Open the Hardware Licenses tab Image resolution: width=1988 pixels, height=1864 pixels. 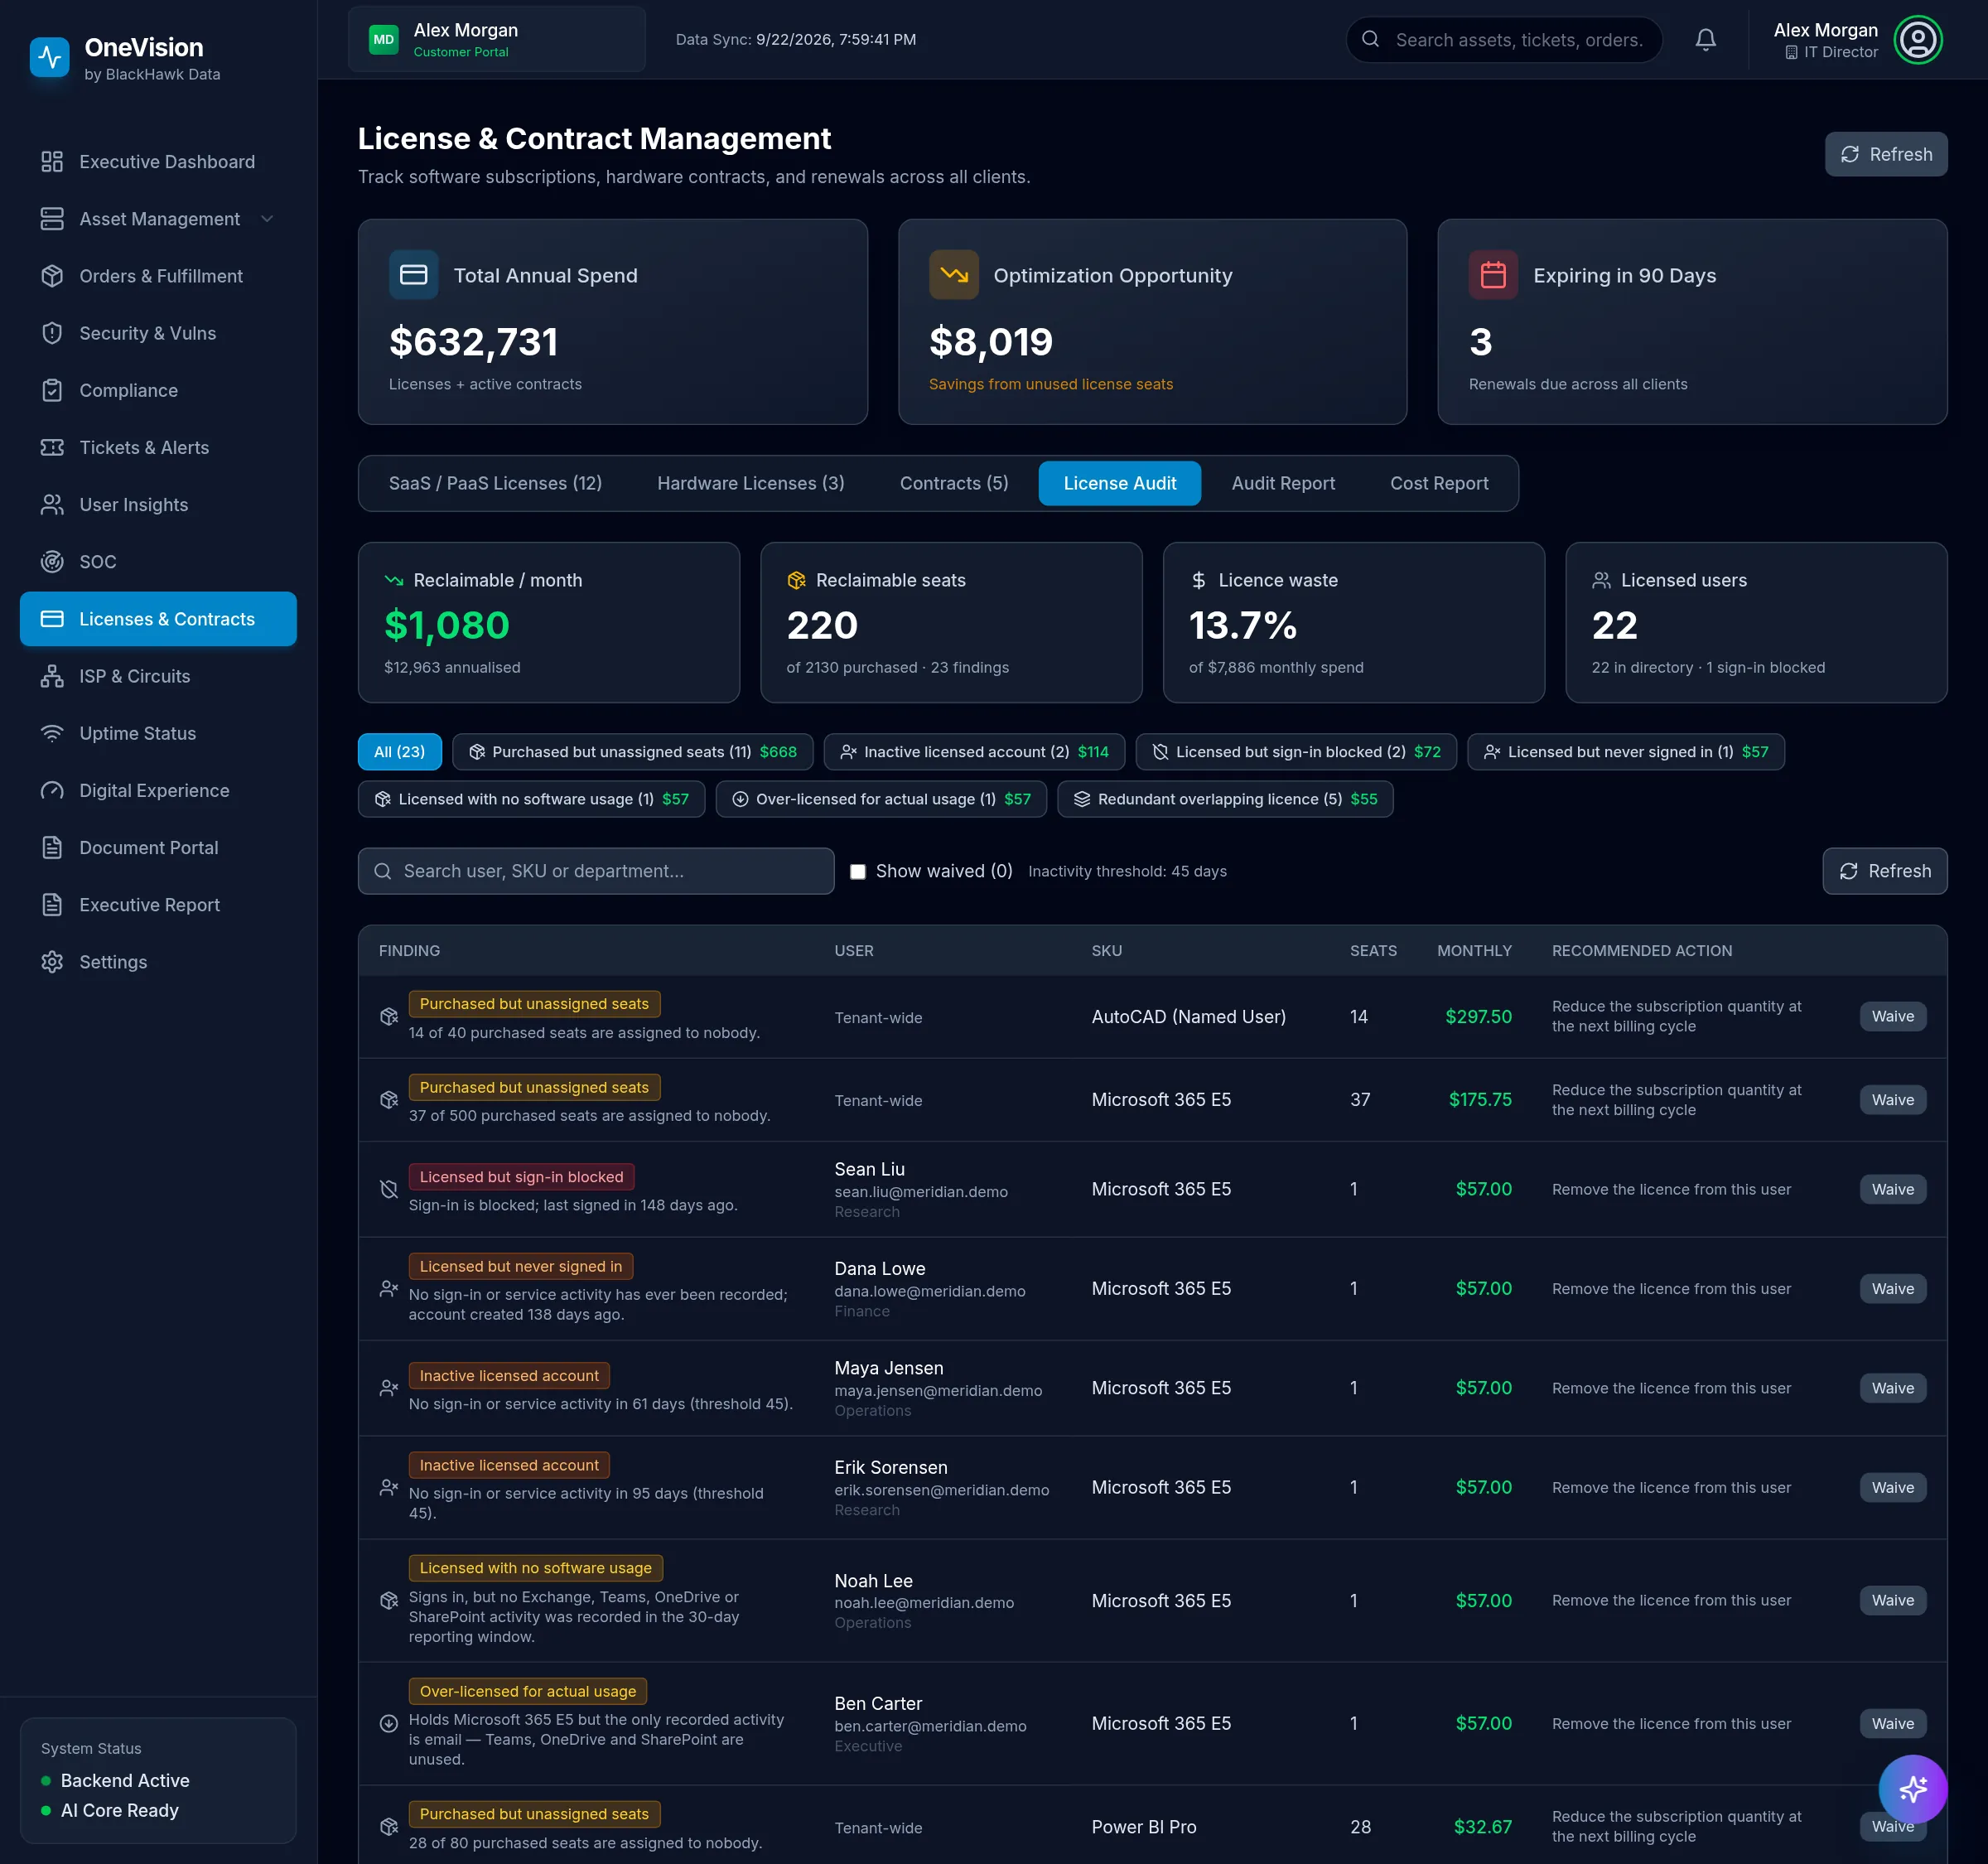click(751, 484)
